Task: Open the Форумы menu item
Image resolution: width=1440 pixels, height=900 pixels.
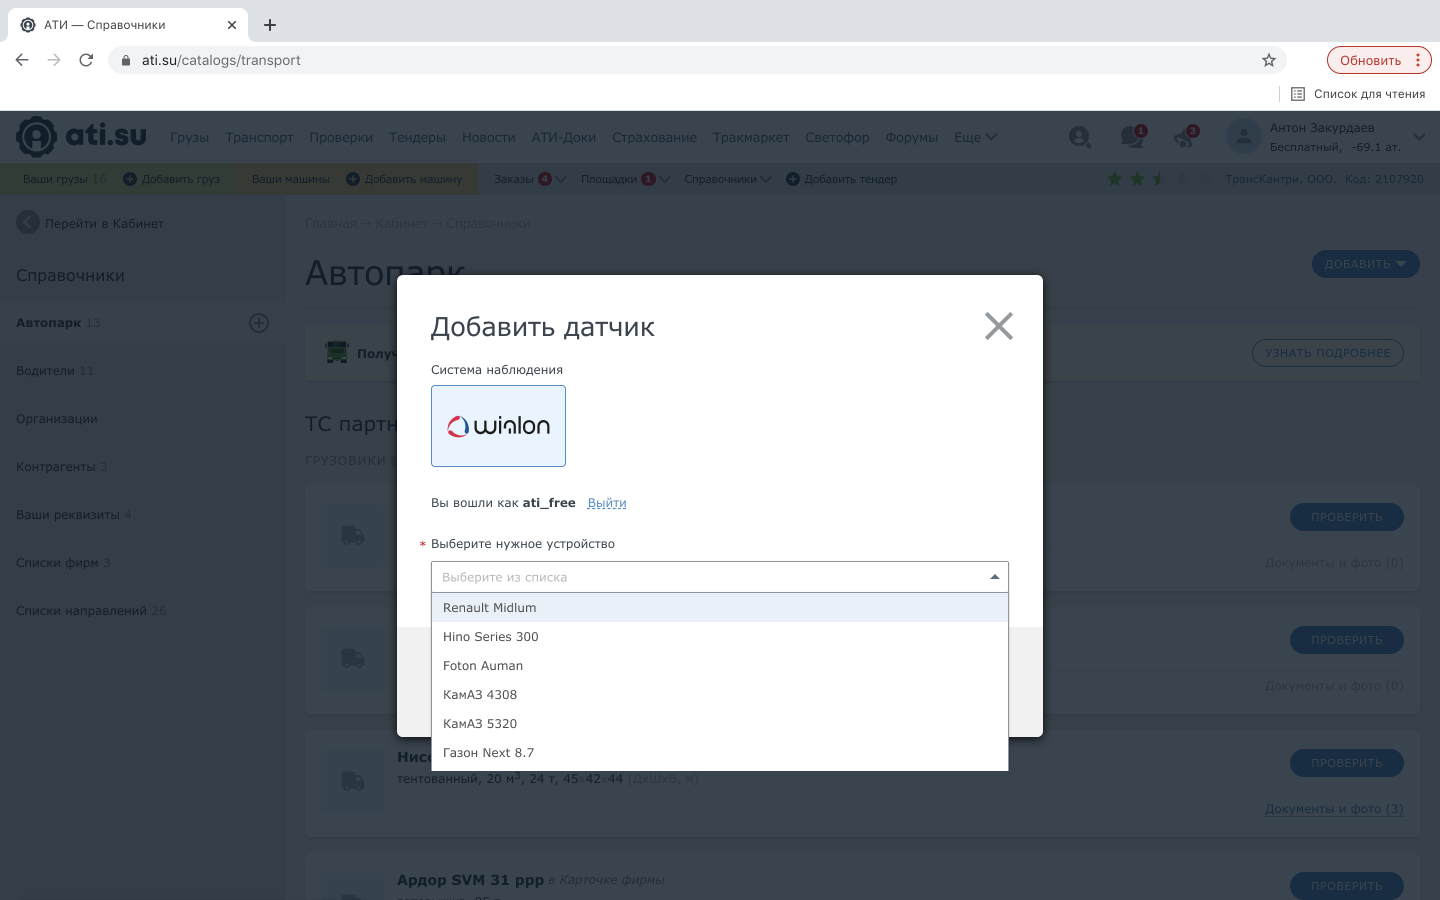Action: [911, 138]
